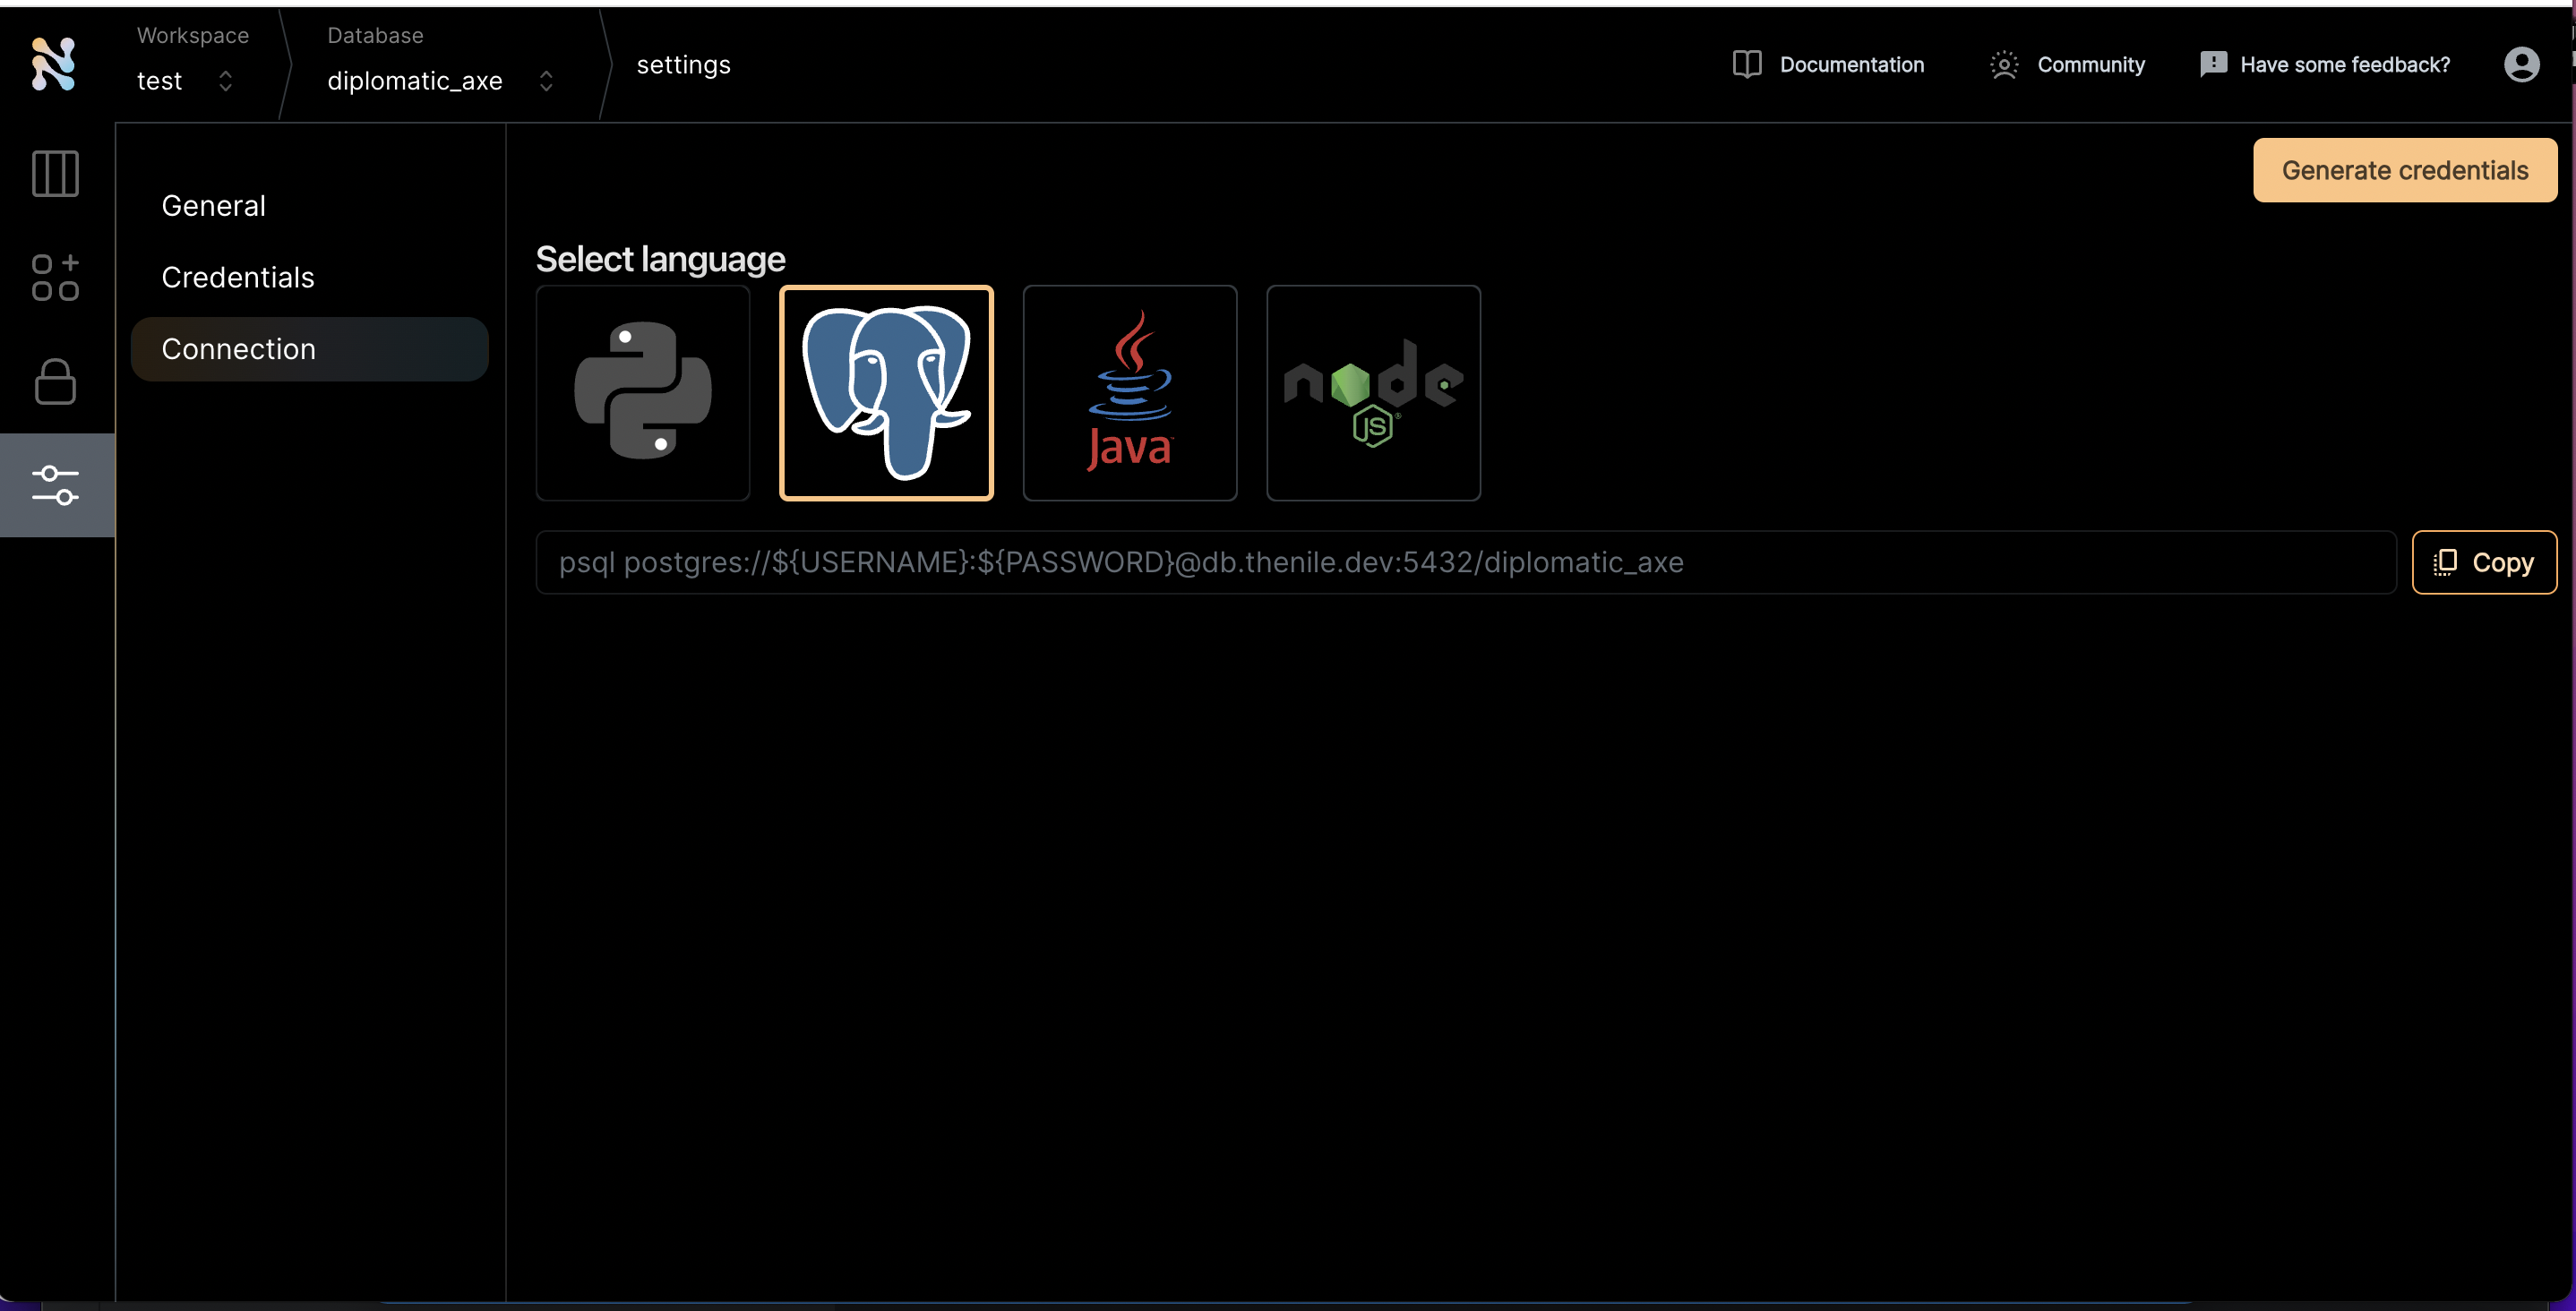Select the settings sliders sidebar icon

(x=55, y=485)
